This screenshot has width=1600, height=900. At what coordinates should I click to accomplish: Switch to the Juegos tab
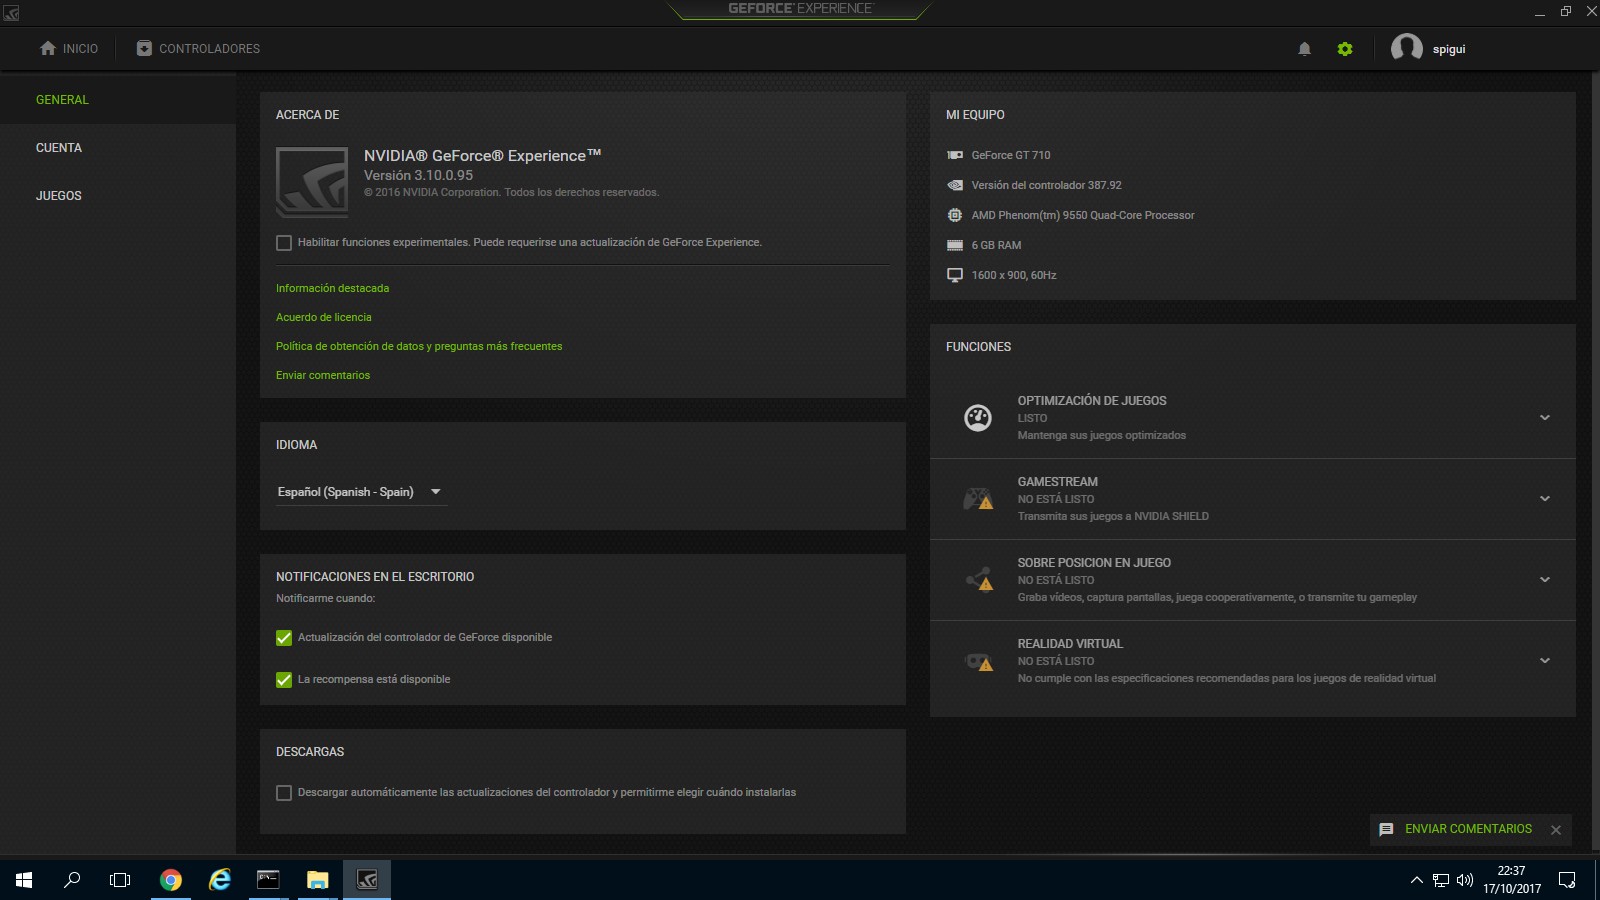(59, 196)
